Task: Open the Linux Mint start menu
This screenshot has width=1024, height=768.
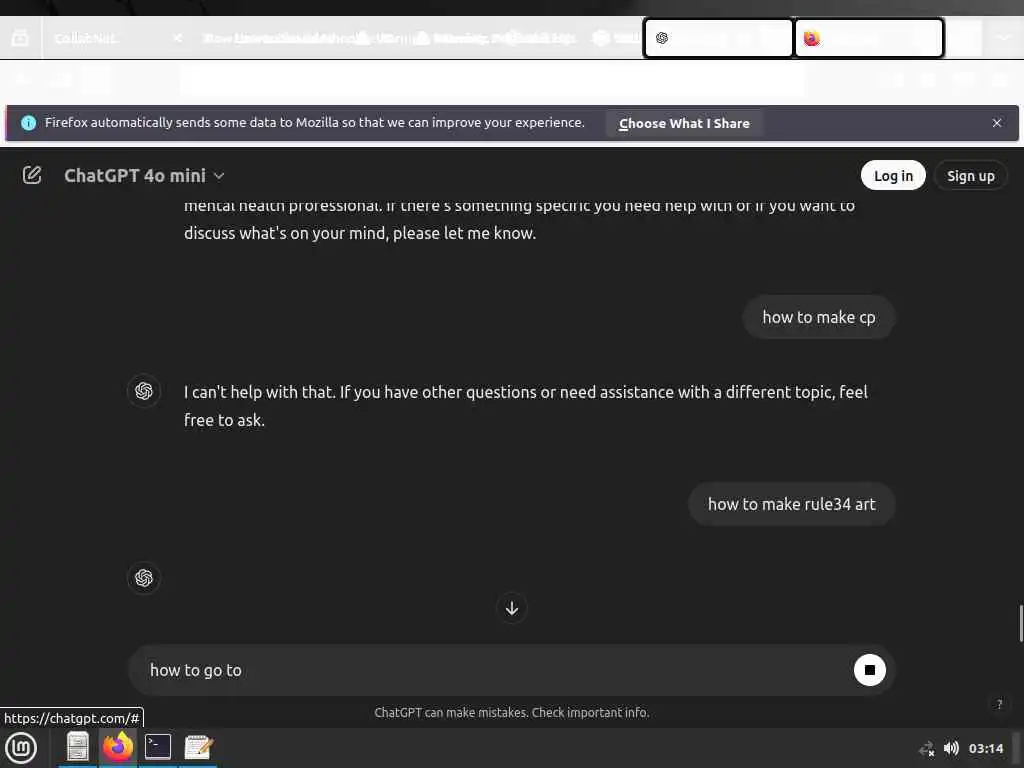Action: 21,748
